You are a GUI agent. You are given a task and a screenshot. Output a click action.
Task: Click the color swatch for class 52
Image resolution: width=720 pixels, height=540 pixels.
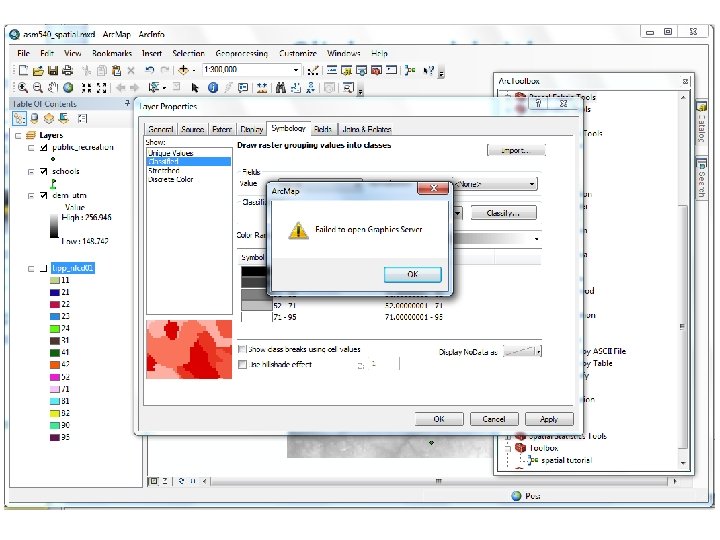(55, 377)
